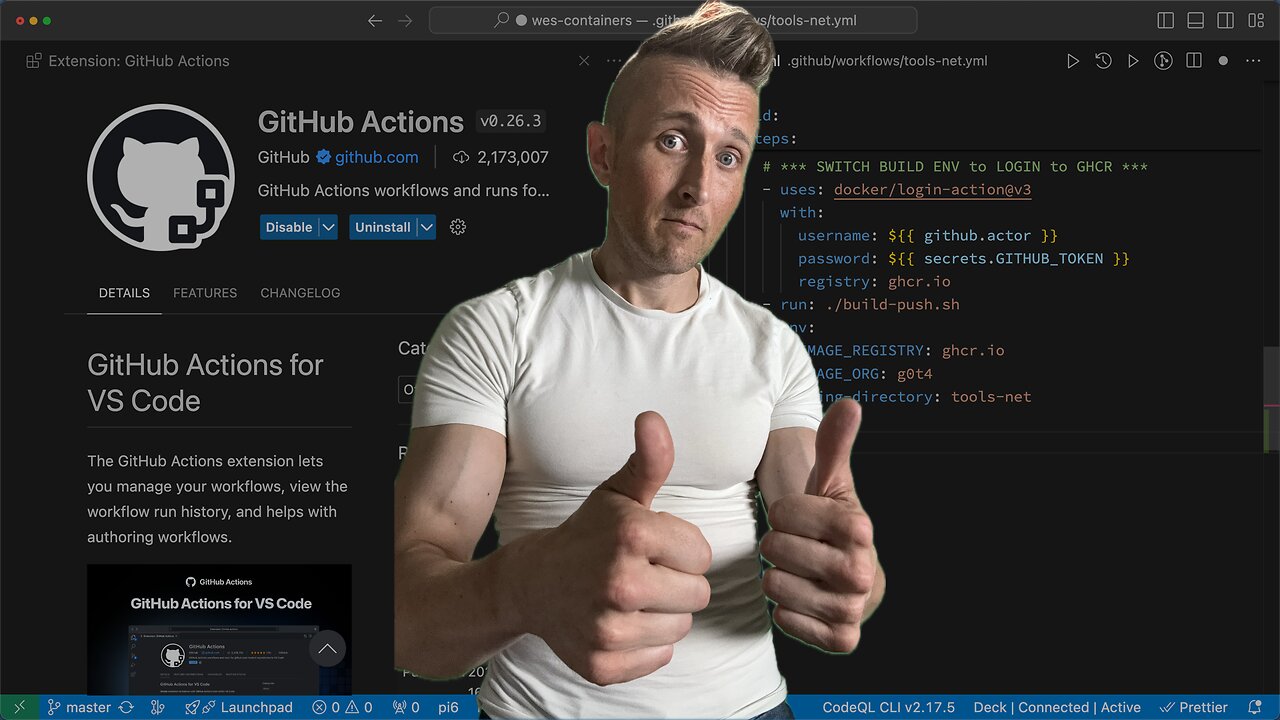
Task: Open editor more actions ellipsis menu
Action: coord(1253,61)
